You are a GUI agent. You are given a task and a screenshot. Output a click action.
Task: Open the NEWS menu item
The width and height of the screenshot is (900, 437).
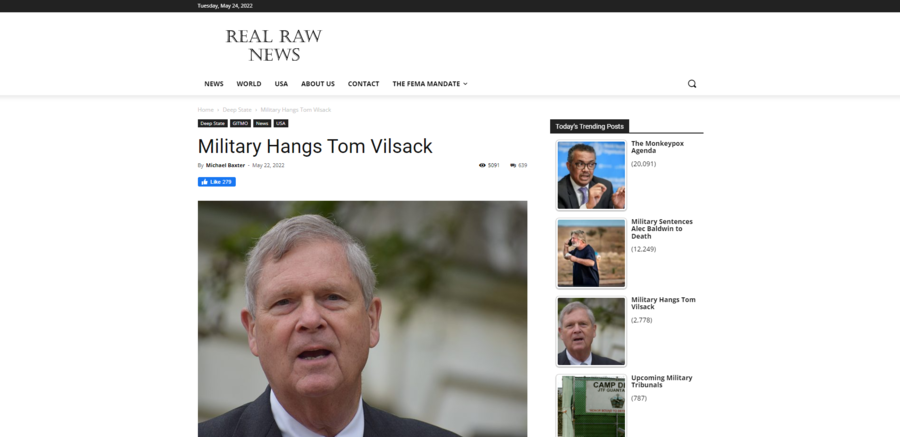tap(214, 84)
